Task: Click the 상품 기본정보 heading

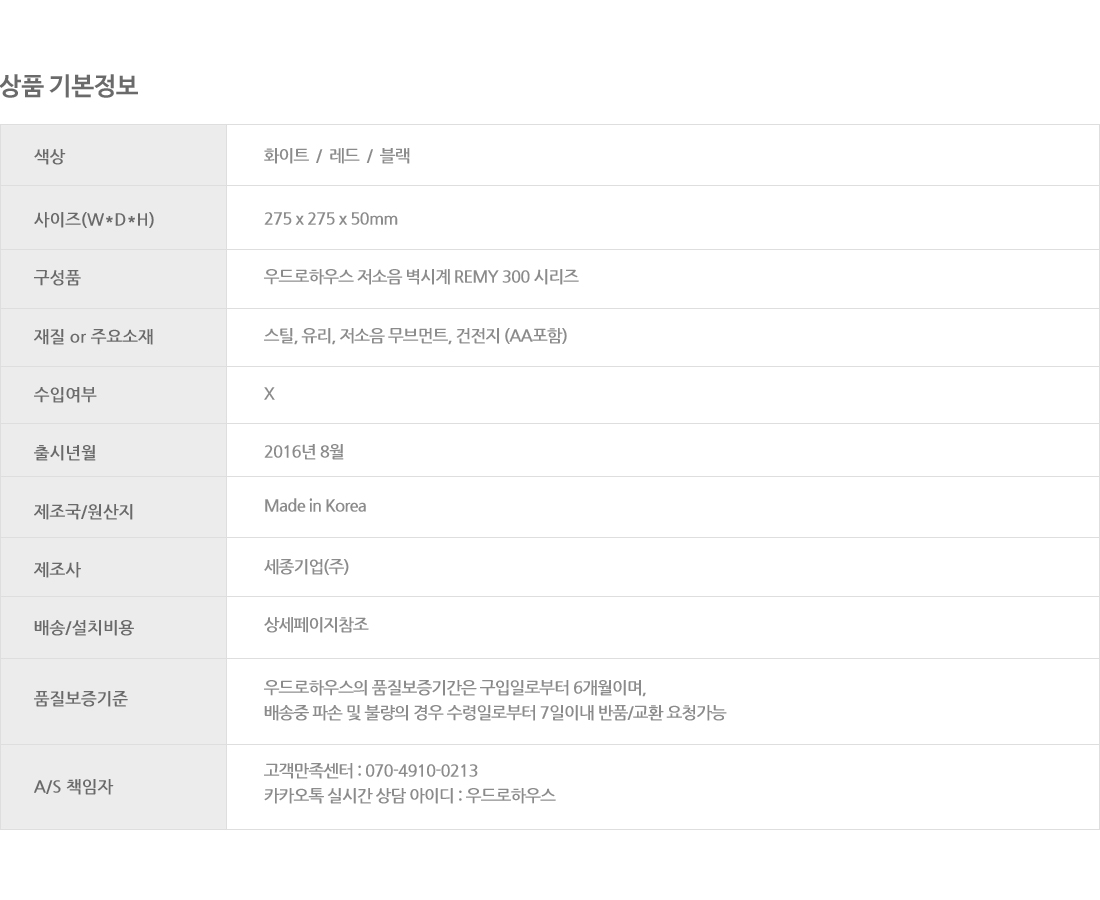Action: 69,86
